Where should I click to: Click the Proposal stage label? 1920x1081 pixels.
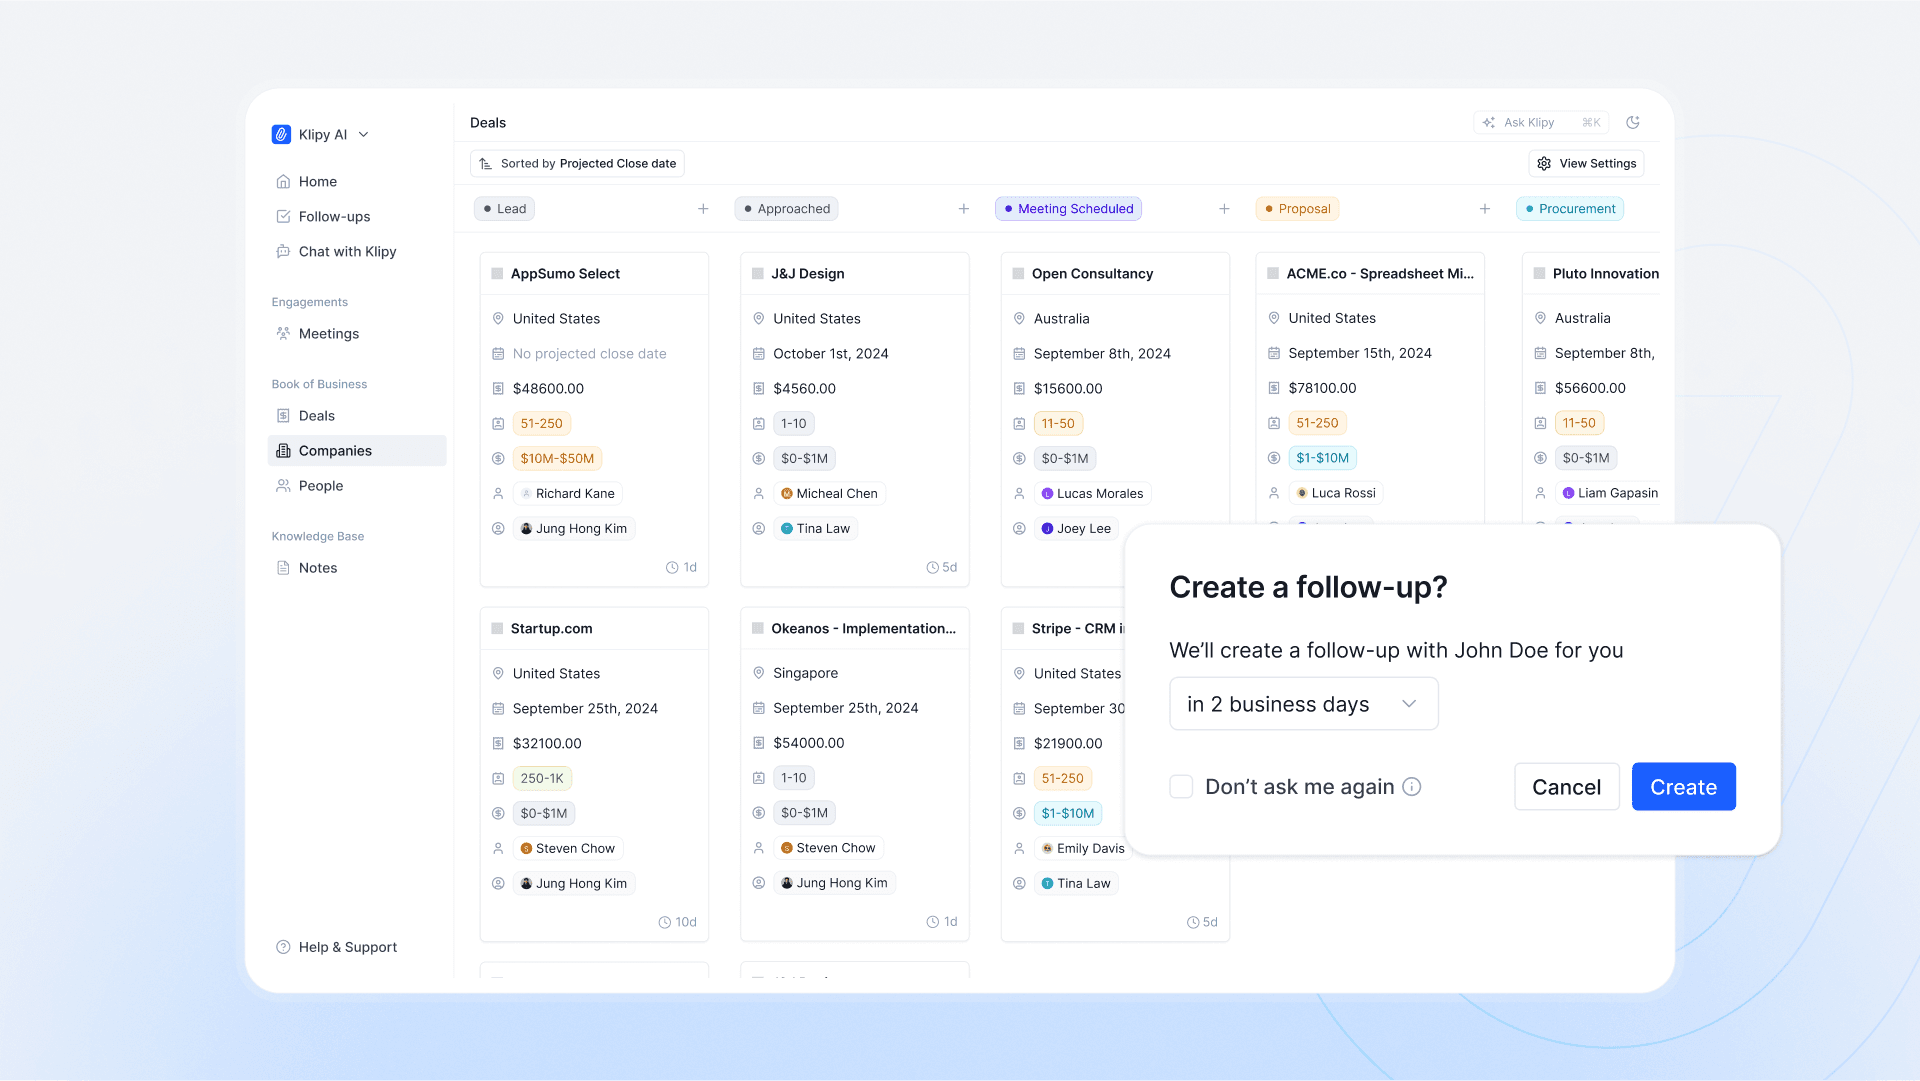[1297, 209]
